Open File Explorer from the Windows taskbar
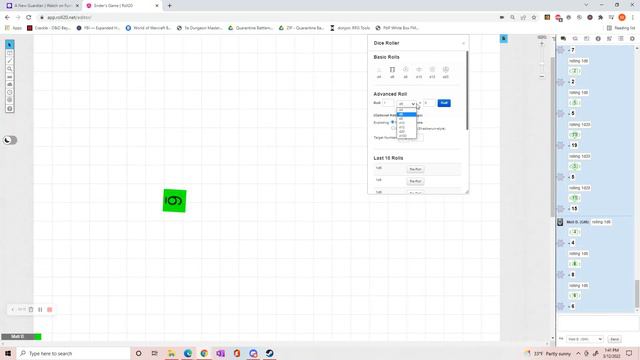Image resolution: width=640 pixels, height=360 pixels. pos(171,353)
